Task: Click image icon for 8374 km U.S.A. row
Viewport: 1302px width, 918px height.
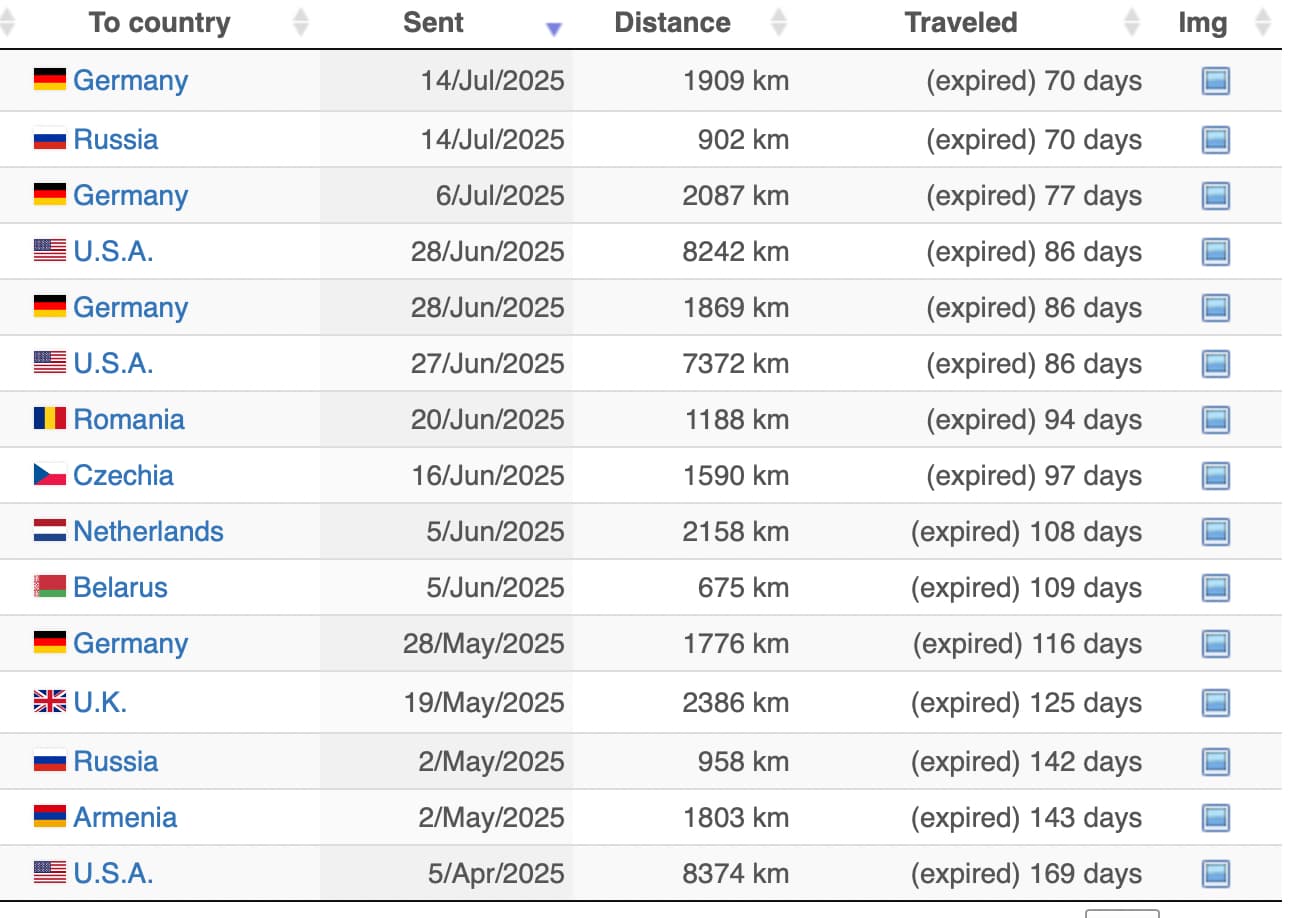Action: pos(1215,873)
